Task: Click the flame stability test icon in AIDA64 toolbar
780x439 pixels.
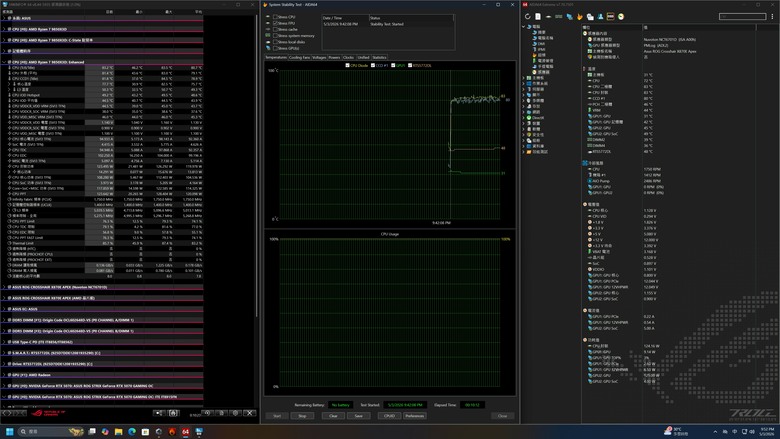Action: [580, 16]
